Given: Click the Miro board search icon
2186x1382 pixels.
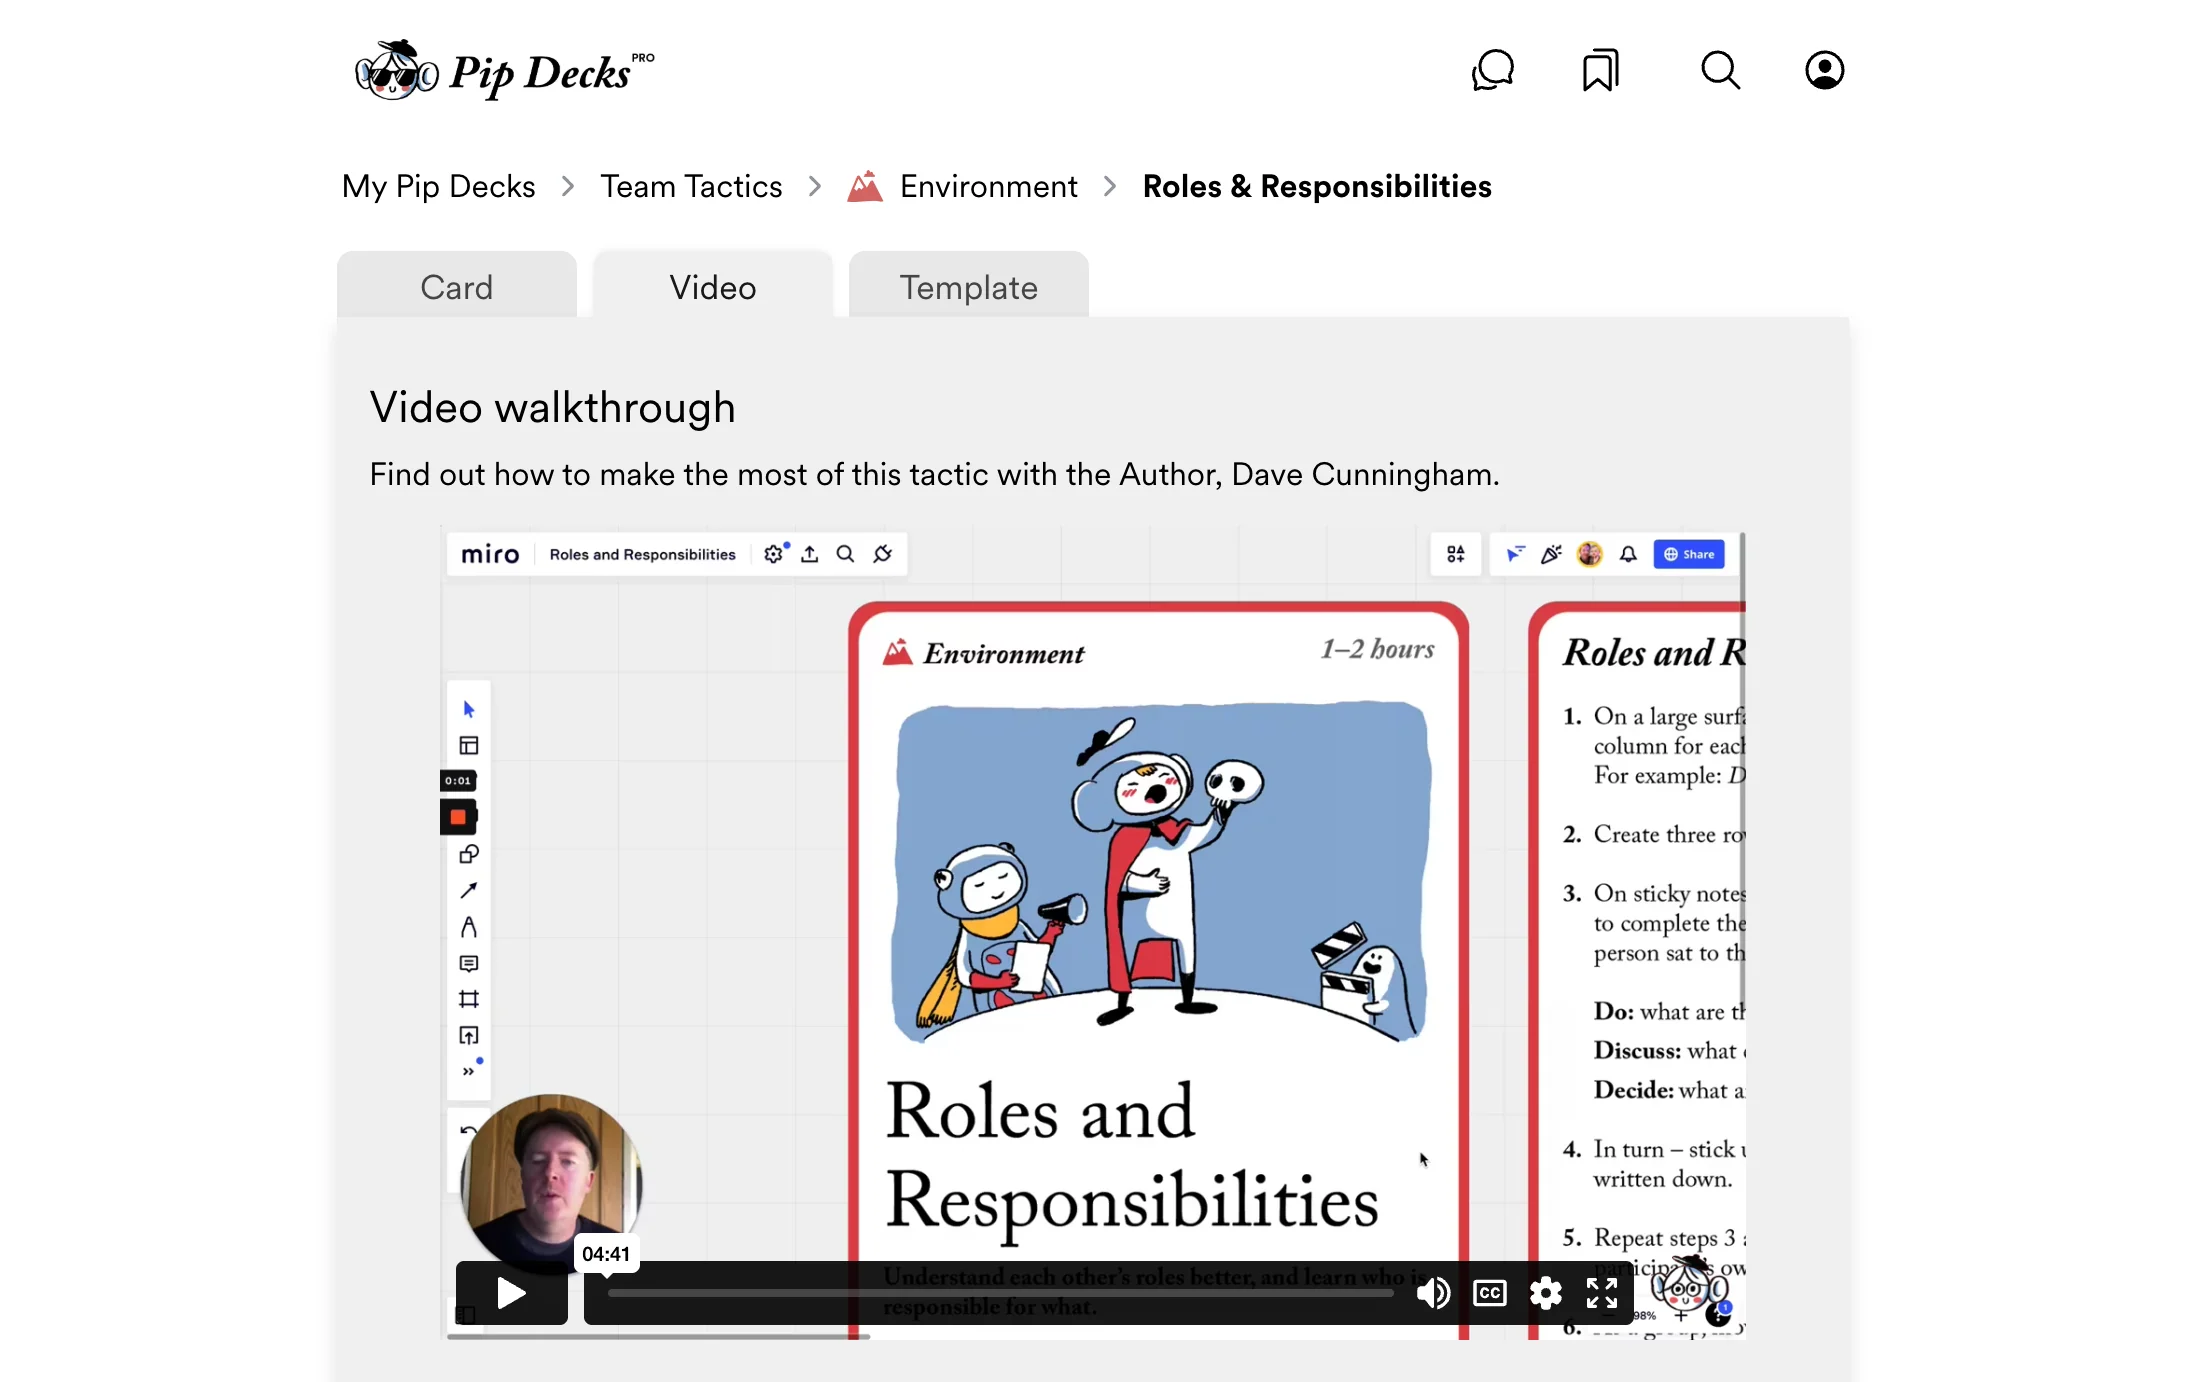Looking at the screenshot, I should click(x=845, y=554).
